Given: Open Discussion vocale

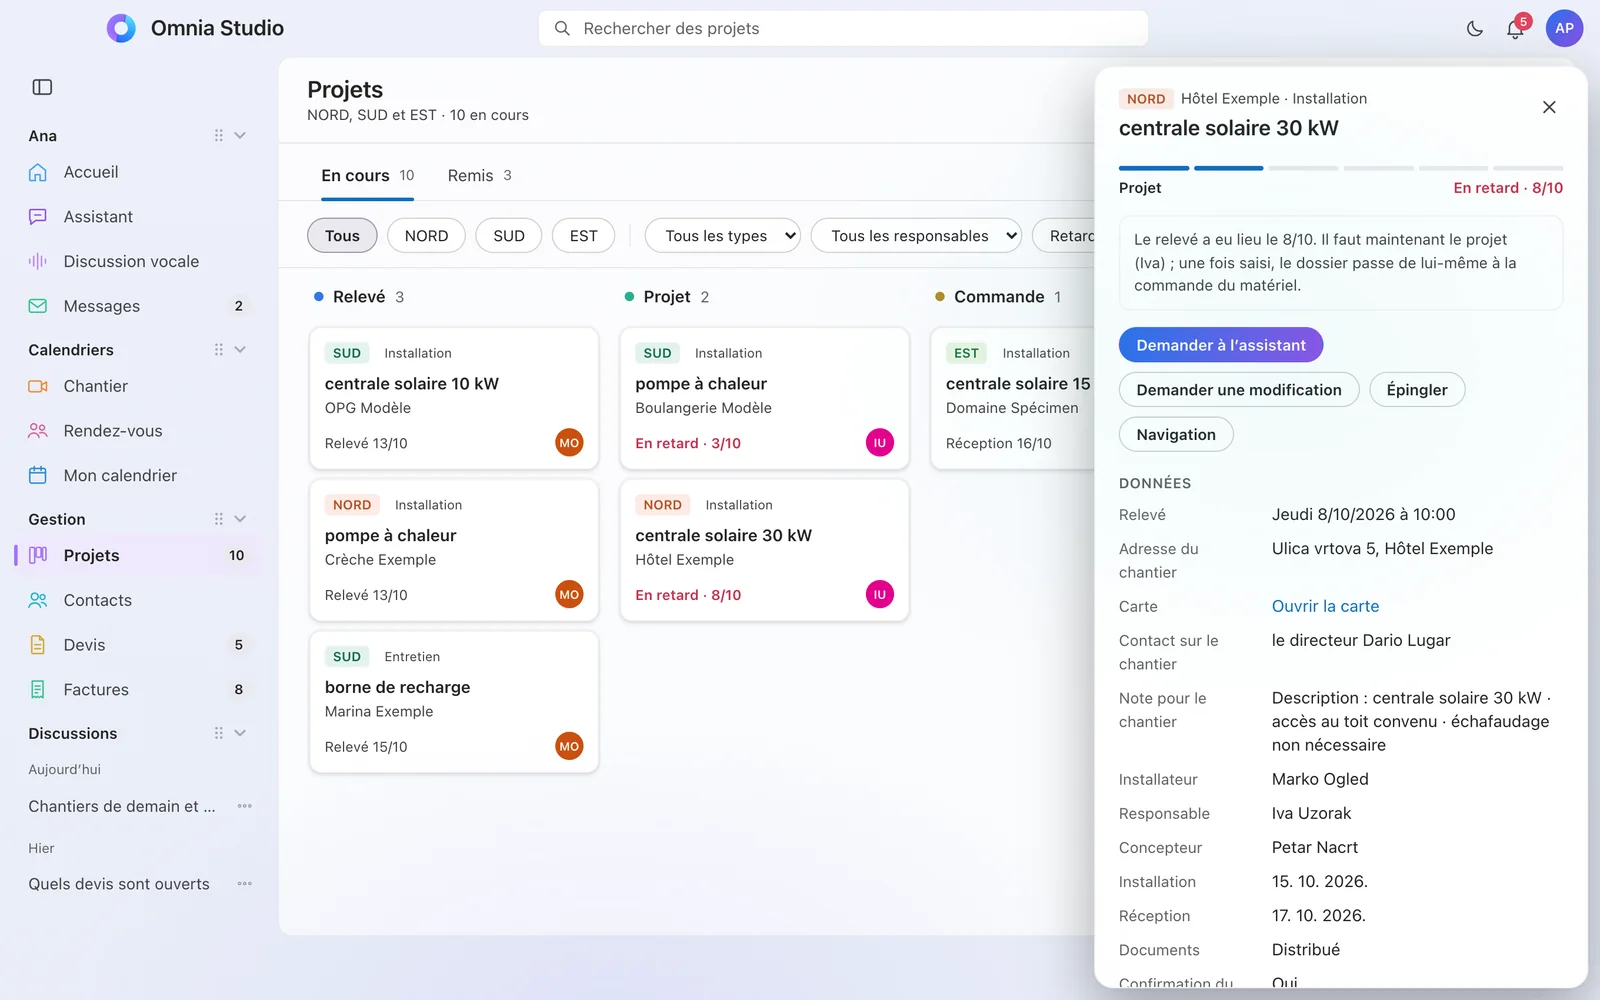Looking at the screenshot, I should click(137, 261).
